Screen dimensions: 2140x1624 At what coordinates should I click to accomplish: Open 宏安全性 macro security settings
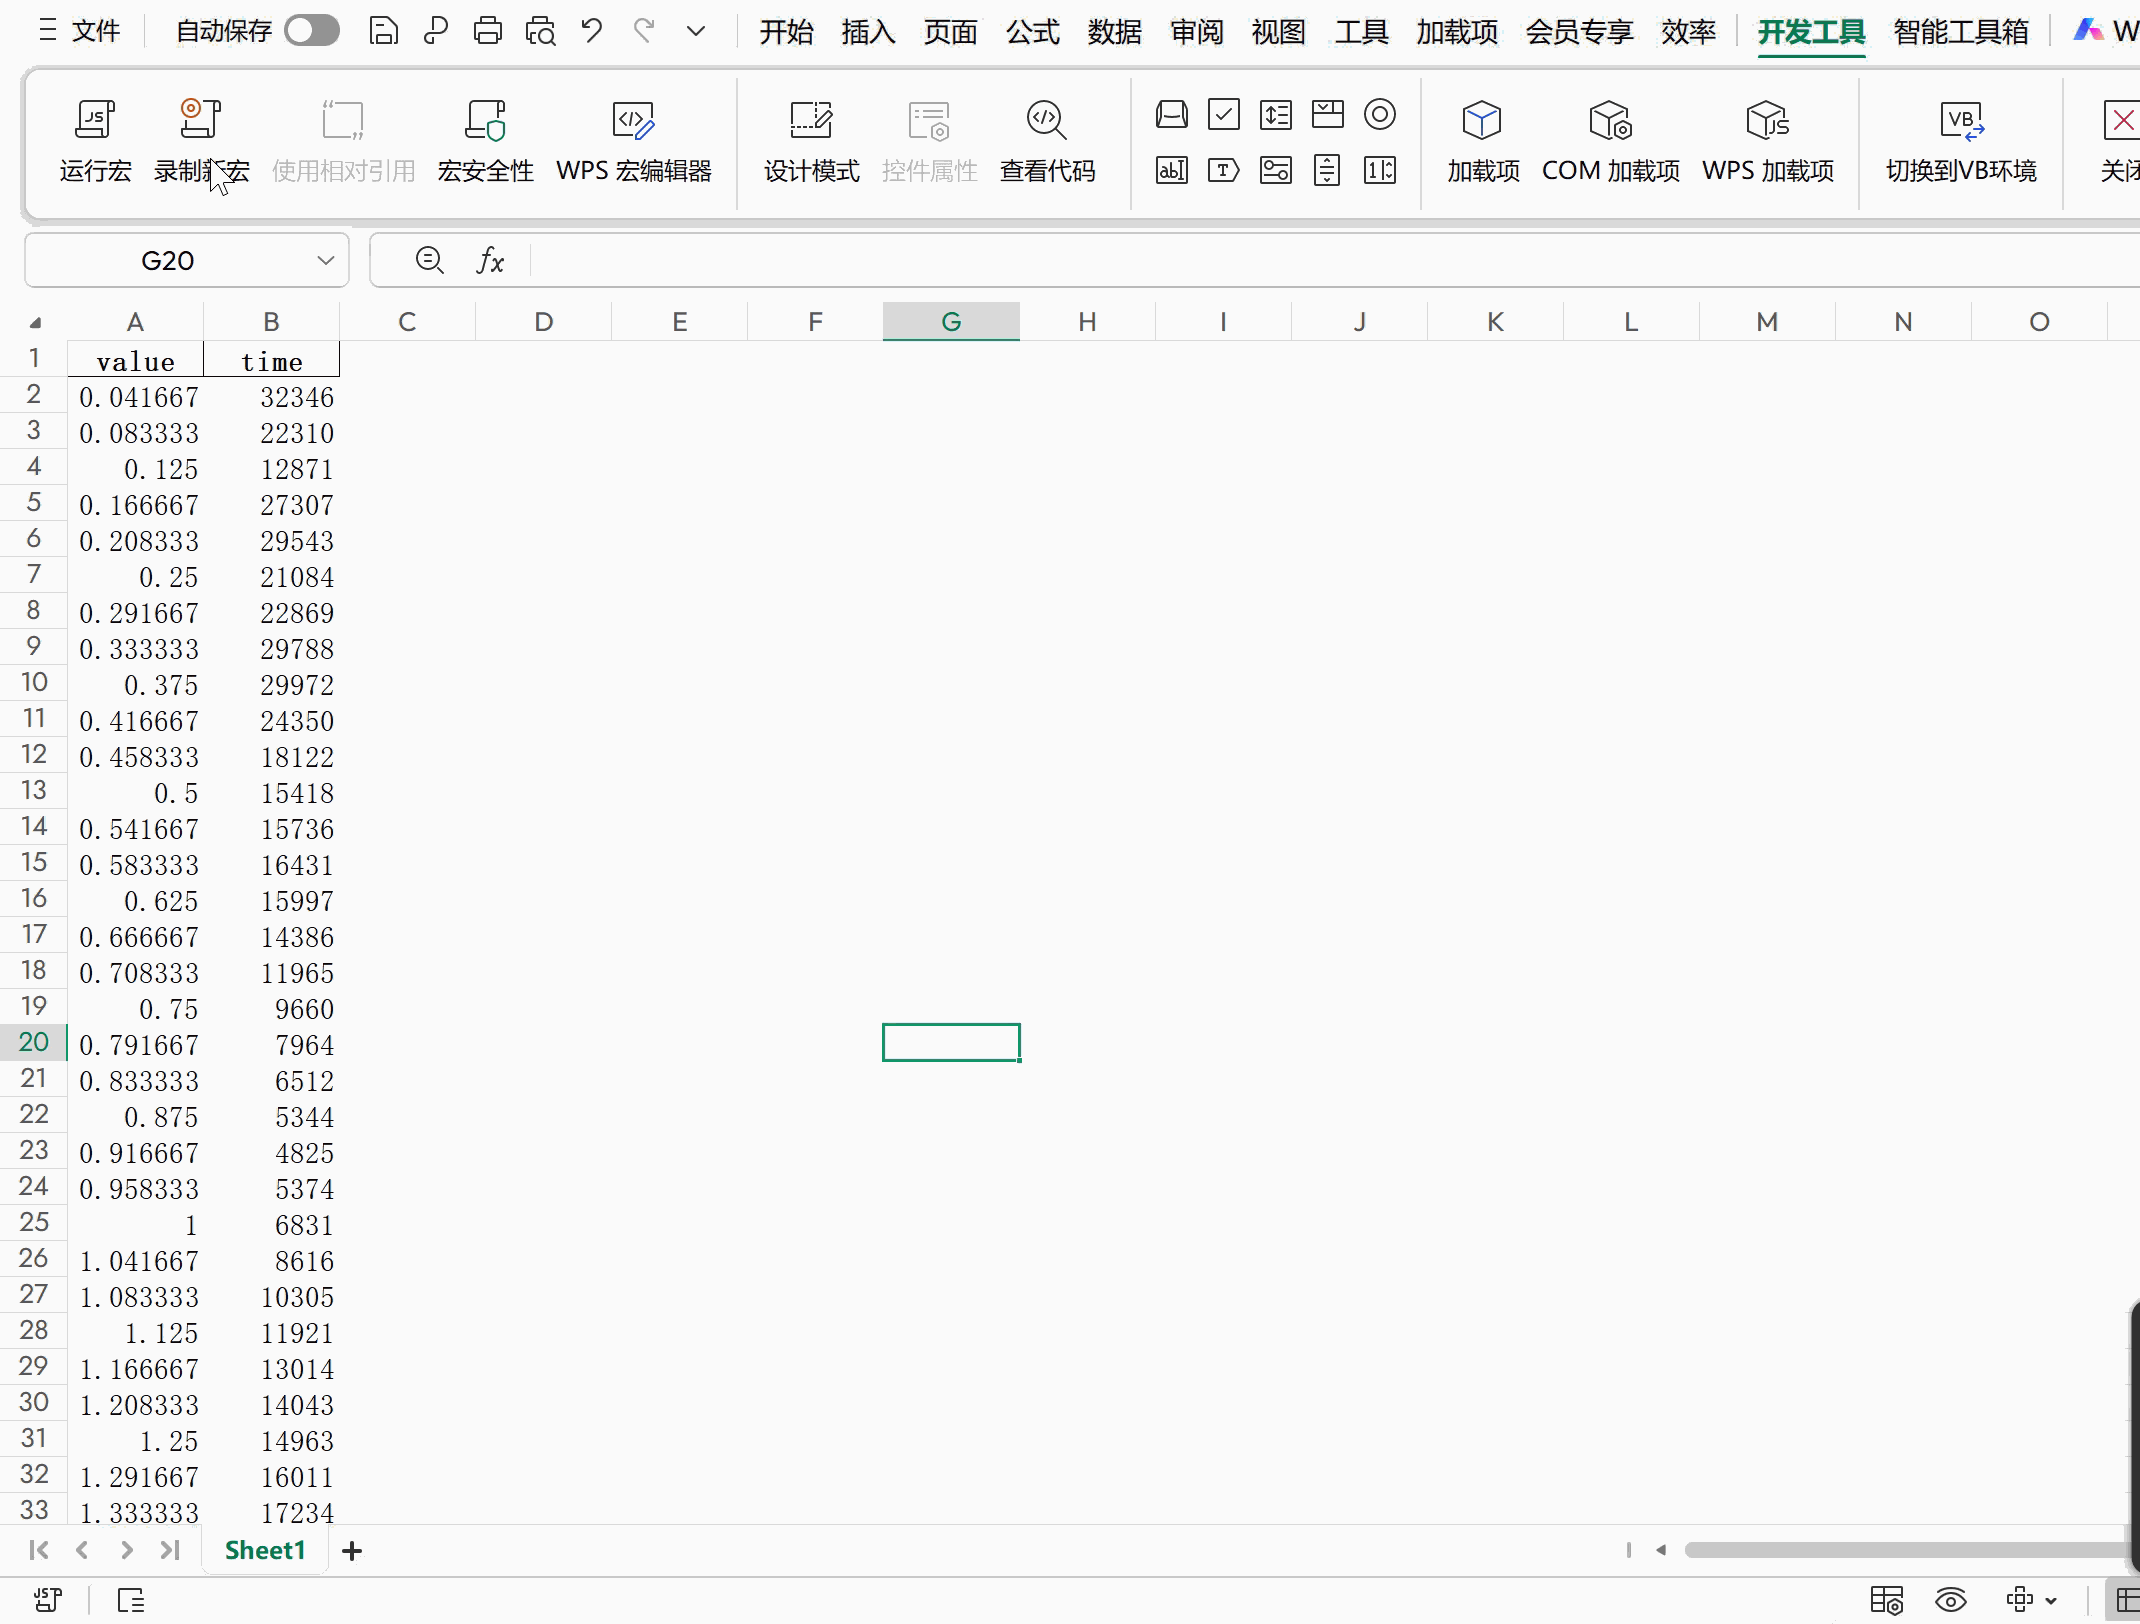click(485, 120)
